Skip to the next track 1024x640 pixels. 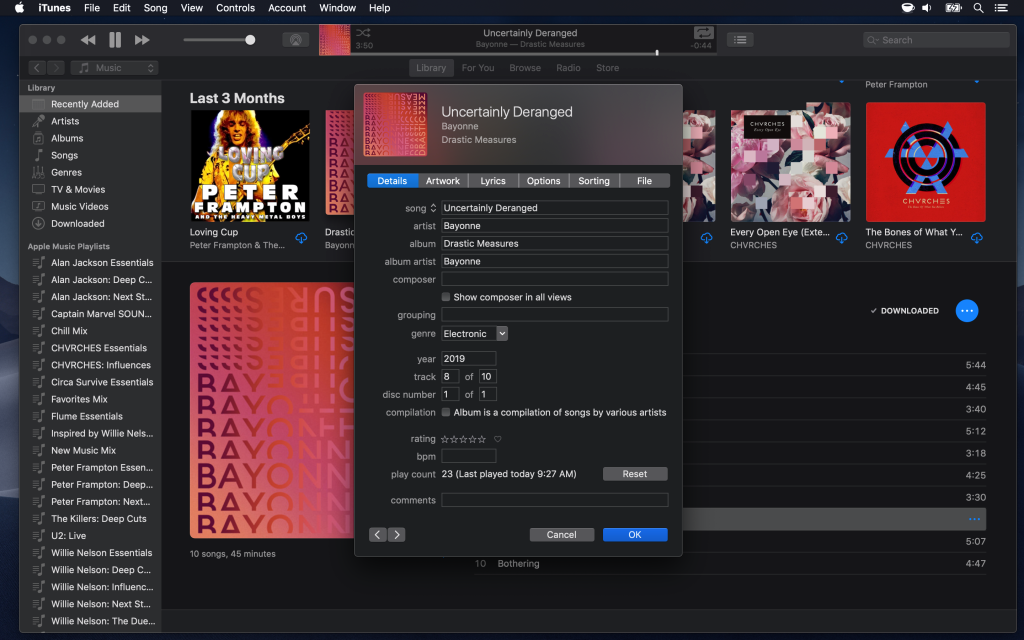pos(142,40)
